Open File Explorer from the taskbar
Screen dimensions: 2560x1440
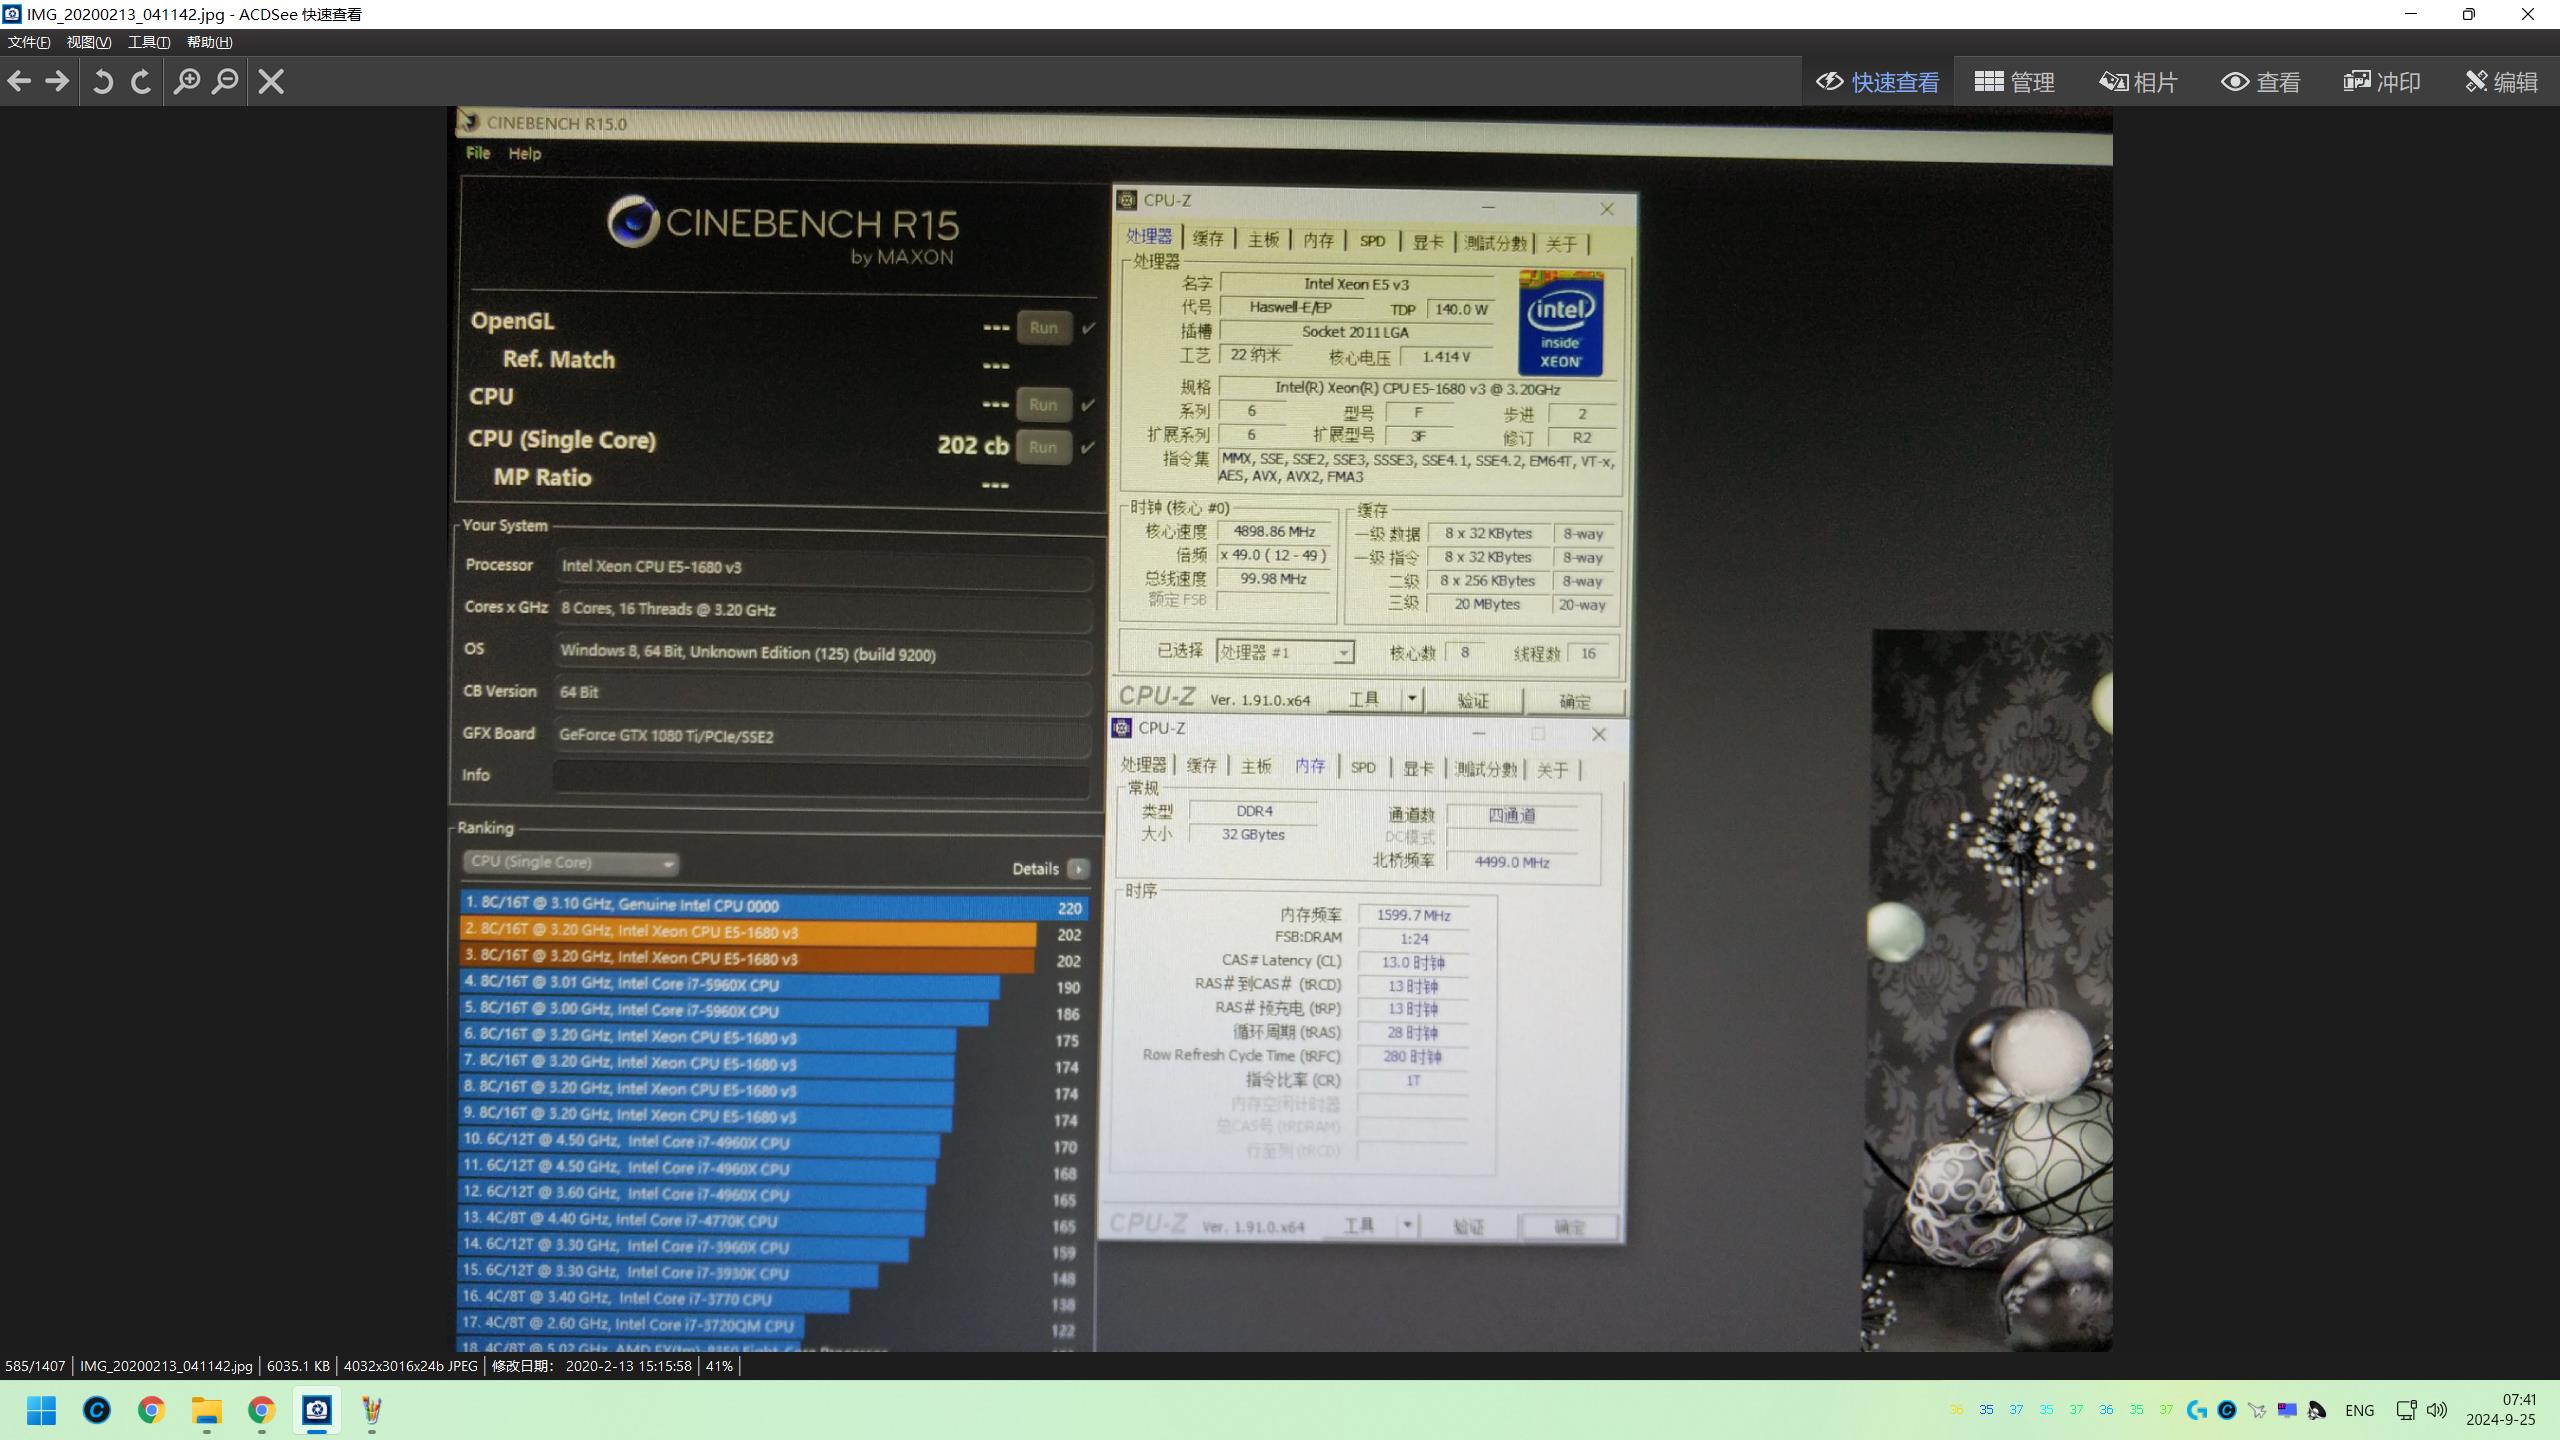click(x=207, y=1410)
